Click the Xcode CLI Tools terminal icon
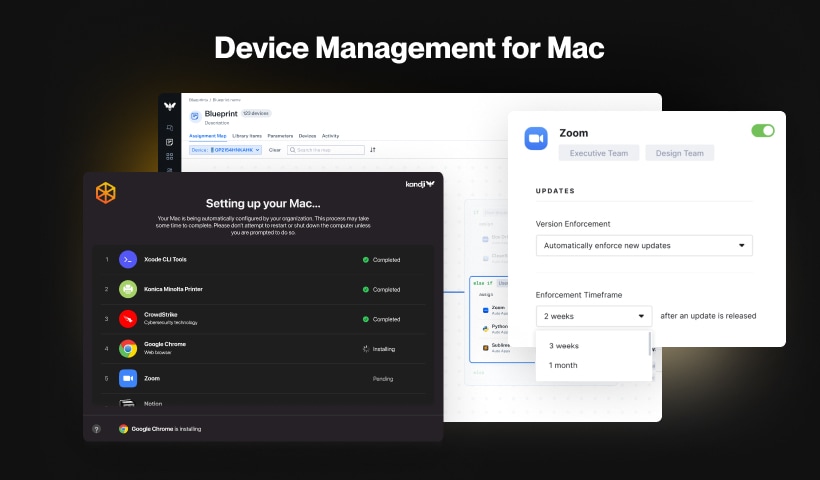 coord(128,259)
